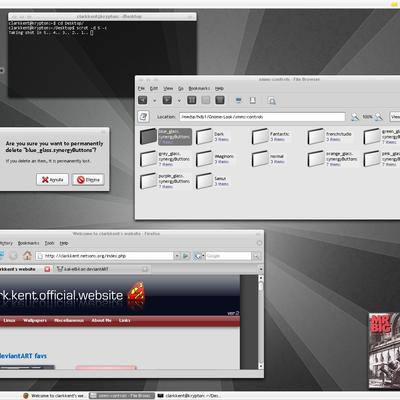Reload the File Browser folder view
This screenshot has height=400, width=400.
pyautogui.click(x=220, y=100)
